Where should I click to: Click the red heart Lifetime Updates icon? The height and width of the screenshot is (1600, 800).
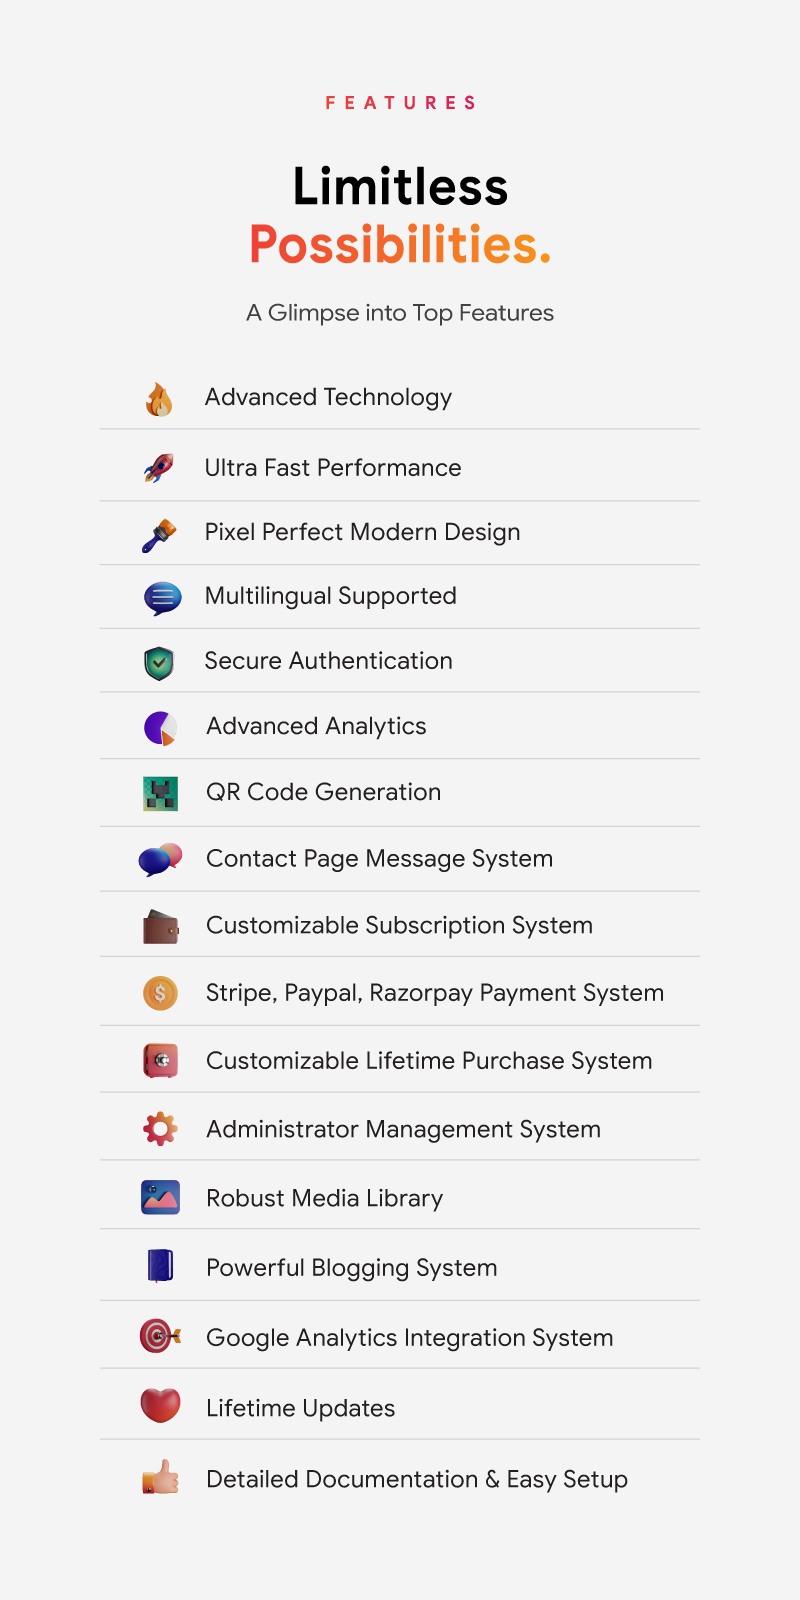click(160, 1405)
